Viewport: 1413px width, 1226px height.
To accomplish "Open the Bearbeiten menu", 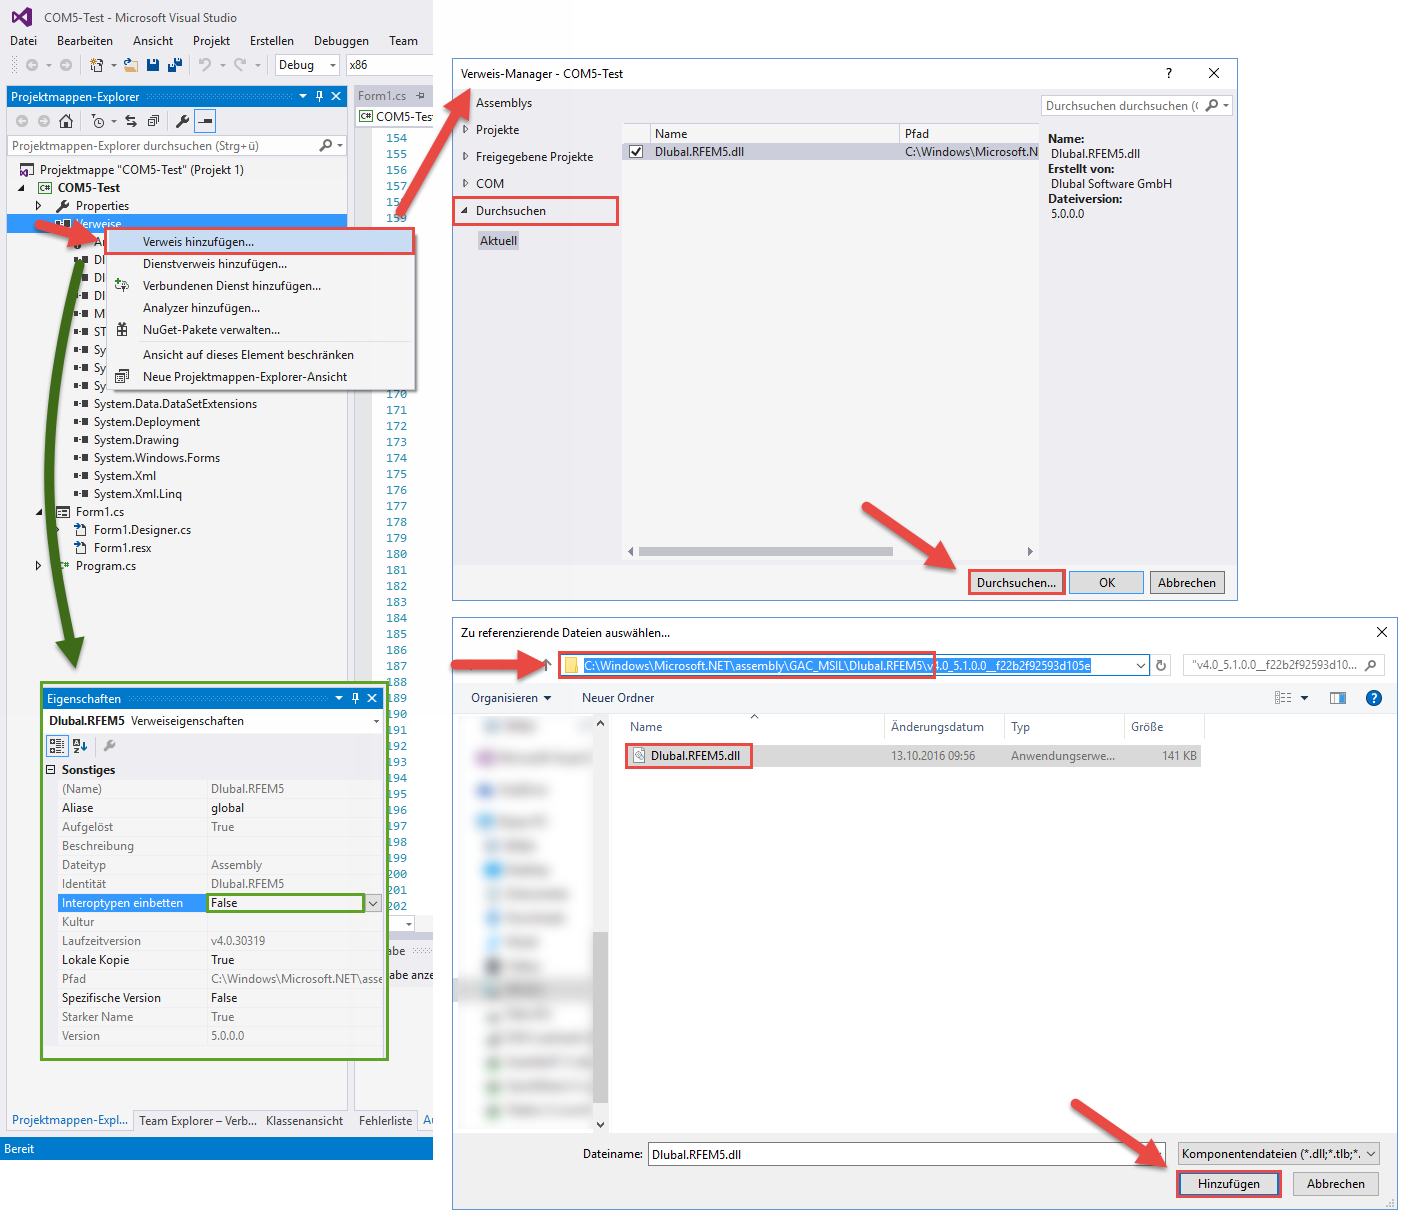I will [85, 41].
